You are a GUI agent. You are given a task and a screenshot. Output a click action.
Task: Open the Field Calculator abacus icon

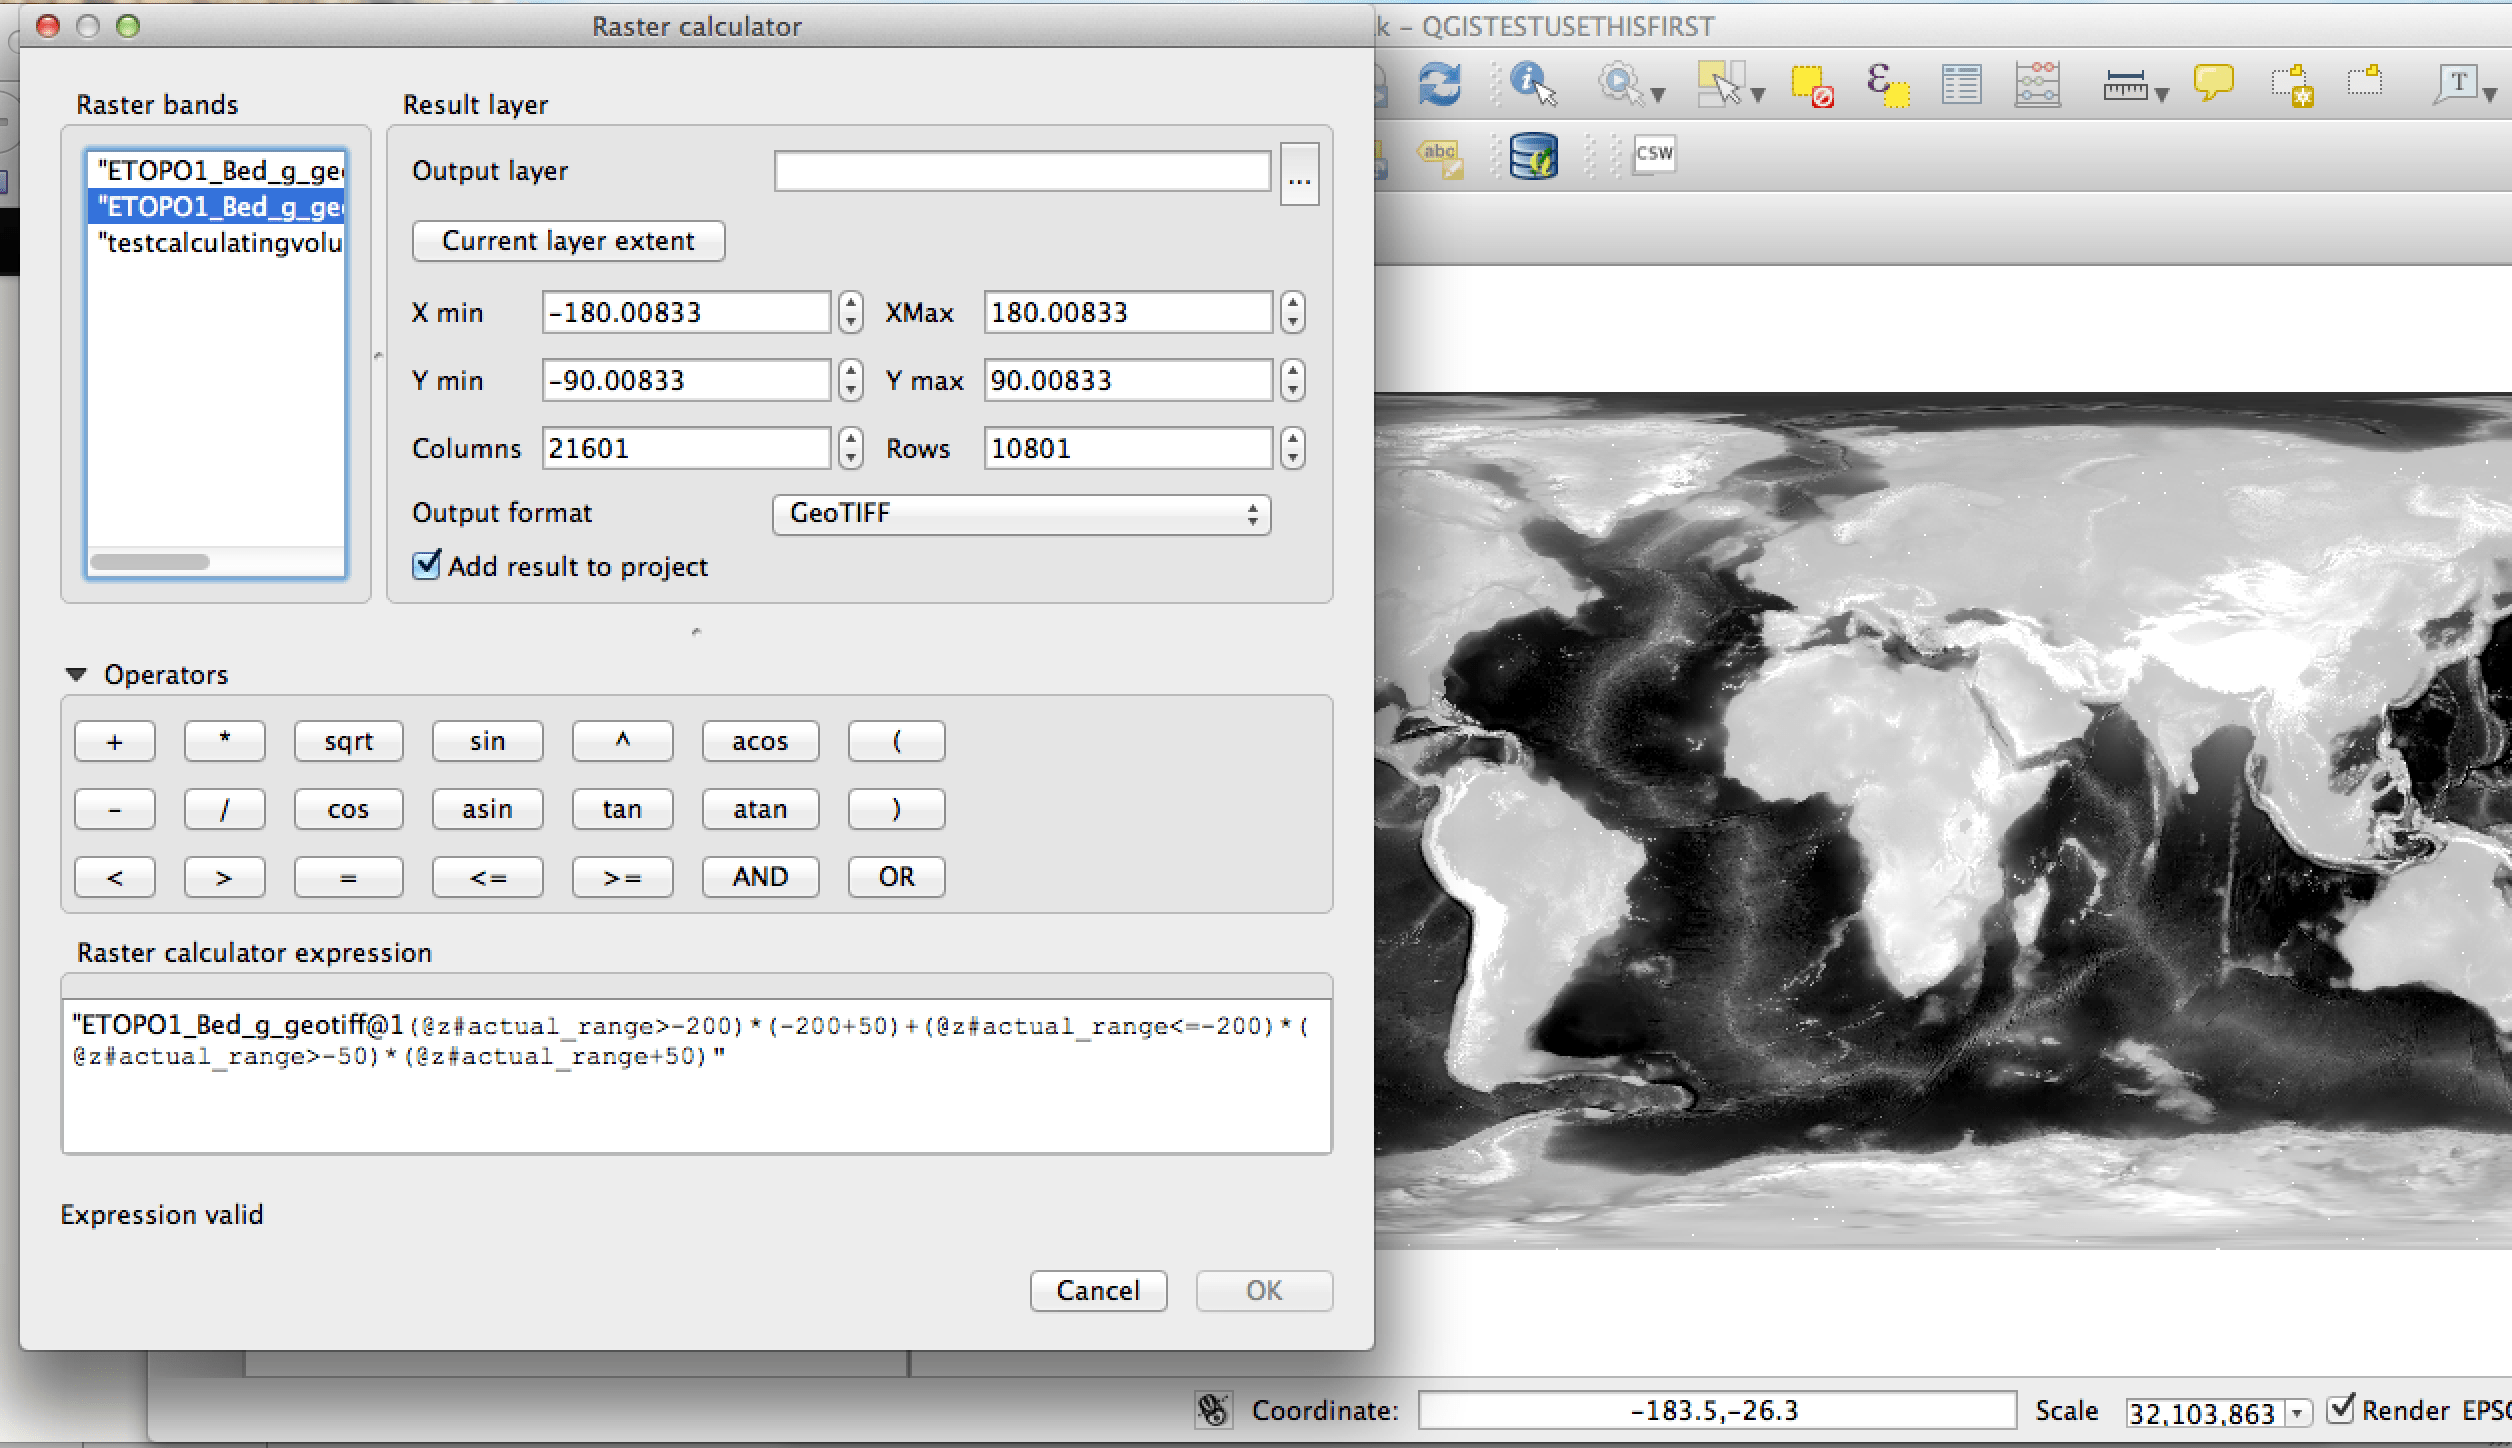tap(2037, 85)
